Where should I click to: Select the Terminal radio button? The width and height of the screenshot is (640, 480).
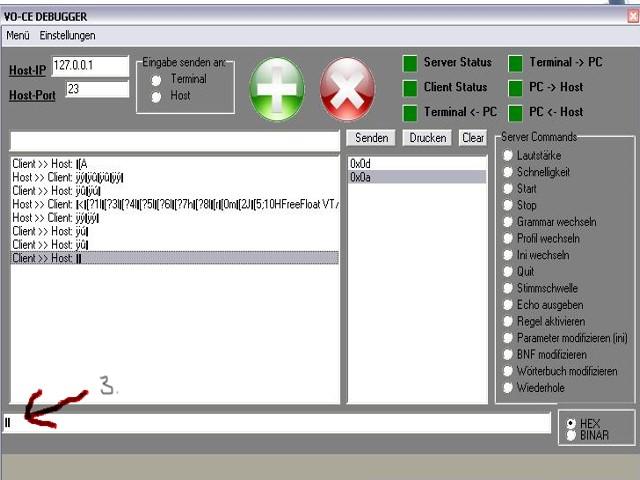156,80
